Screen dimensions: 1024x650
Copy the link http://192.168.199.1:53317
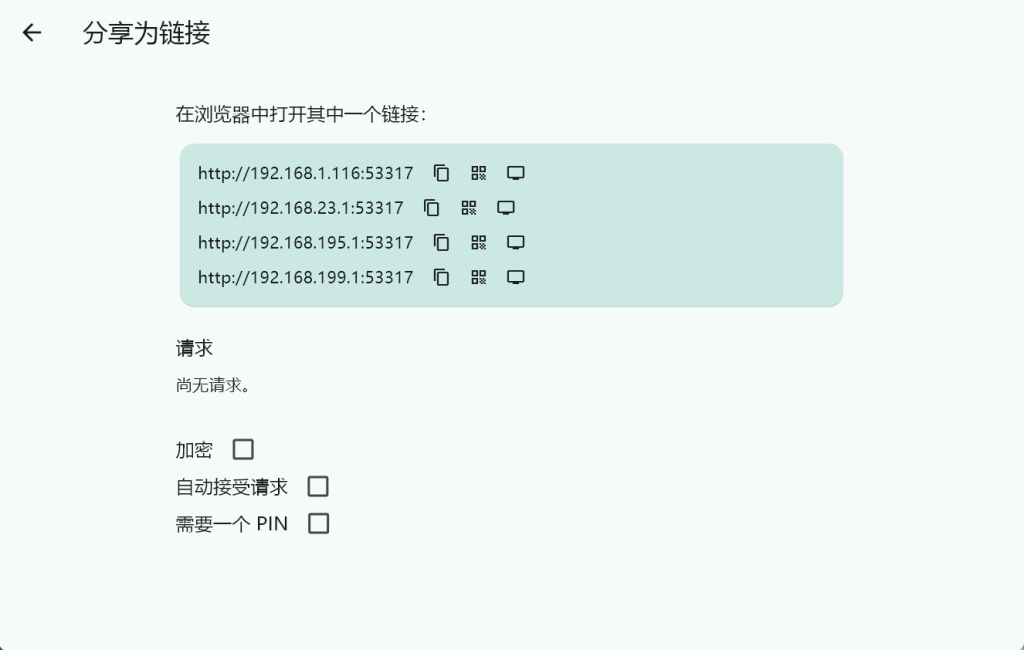[x=441, y=277]
